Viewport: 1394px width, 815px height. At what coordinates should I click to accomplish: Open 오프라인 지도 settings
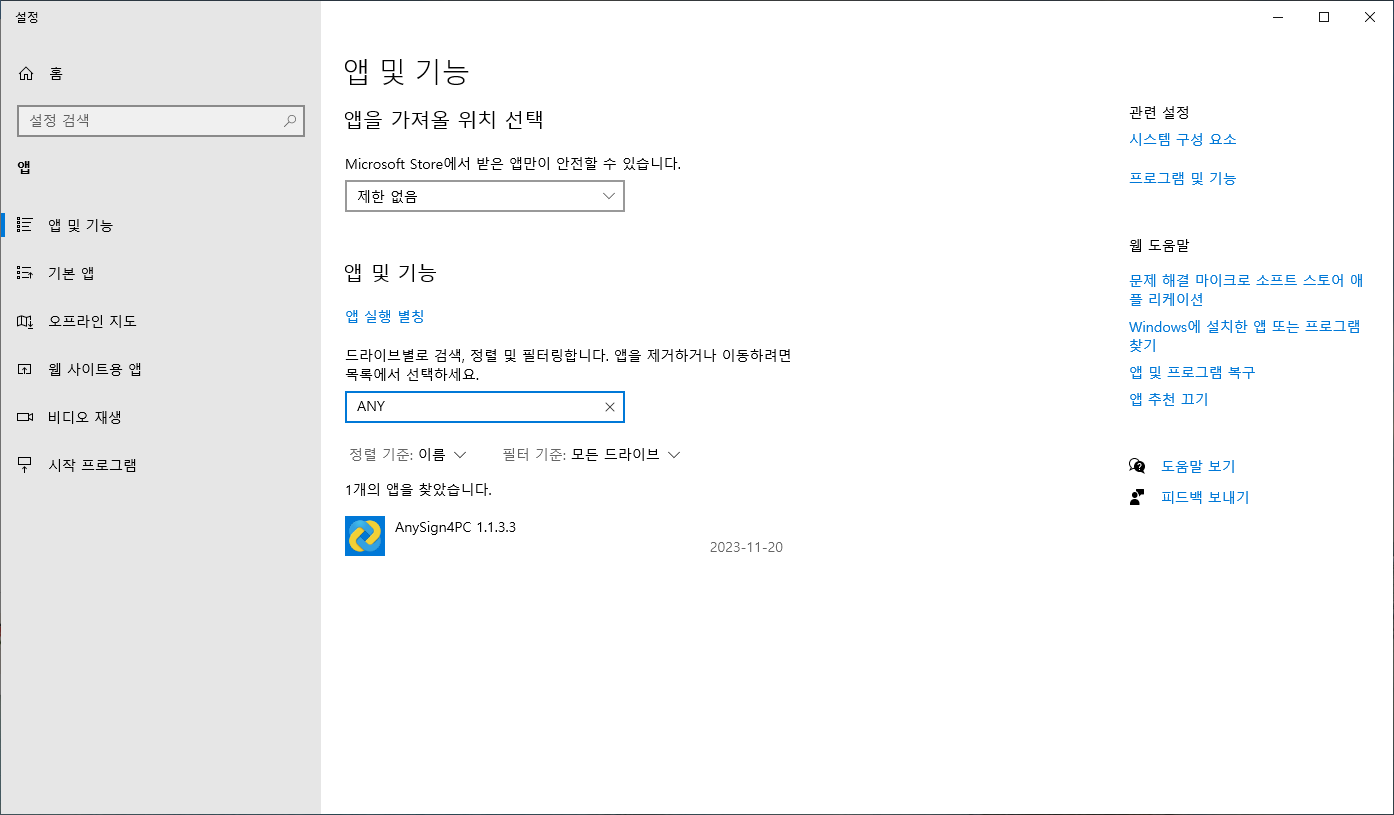pos(90,320)
